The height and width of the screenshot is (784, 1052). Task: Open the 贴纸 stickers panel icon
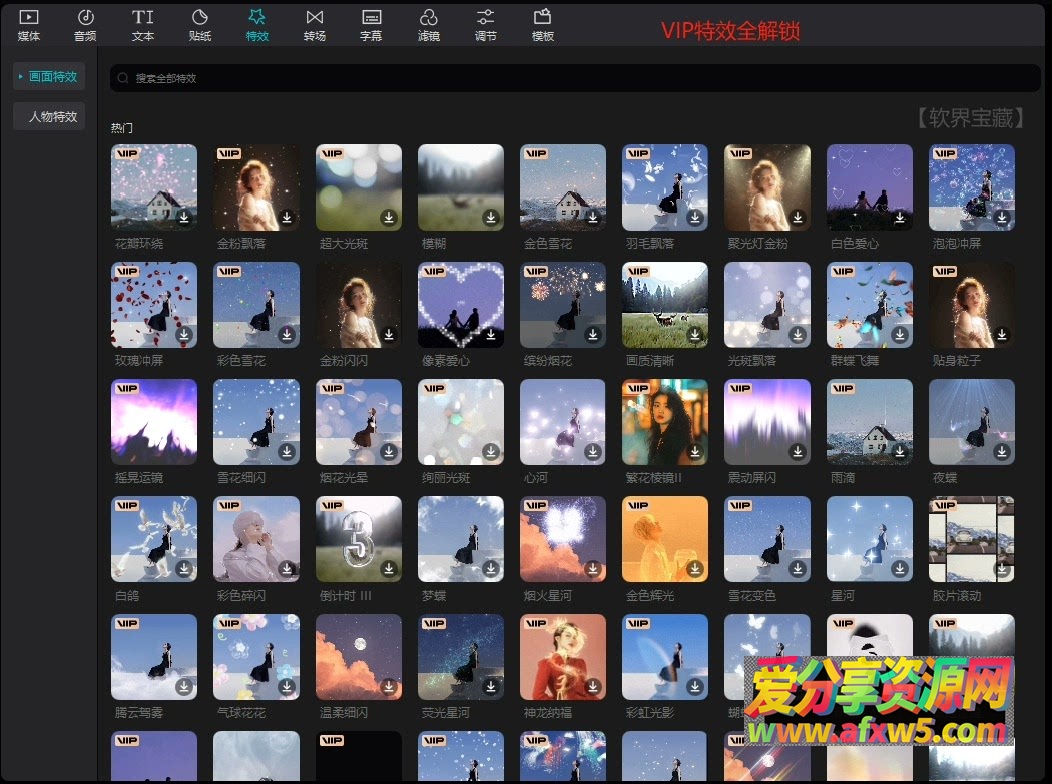coord(200,18)
